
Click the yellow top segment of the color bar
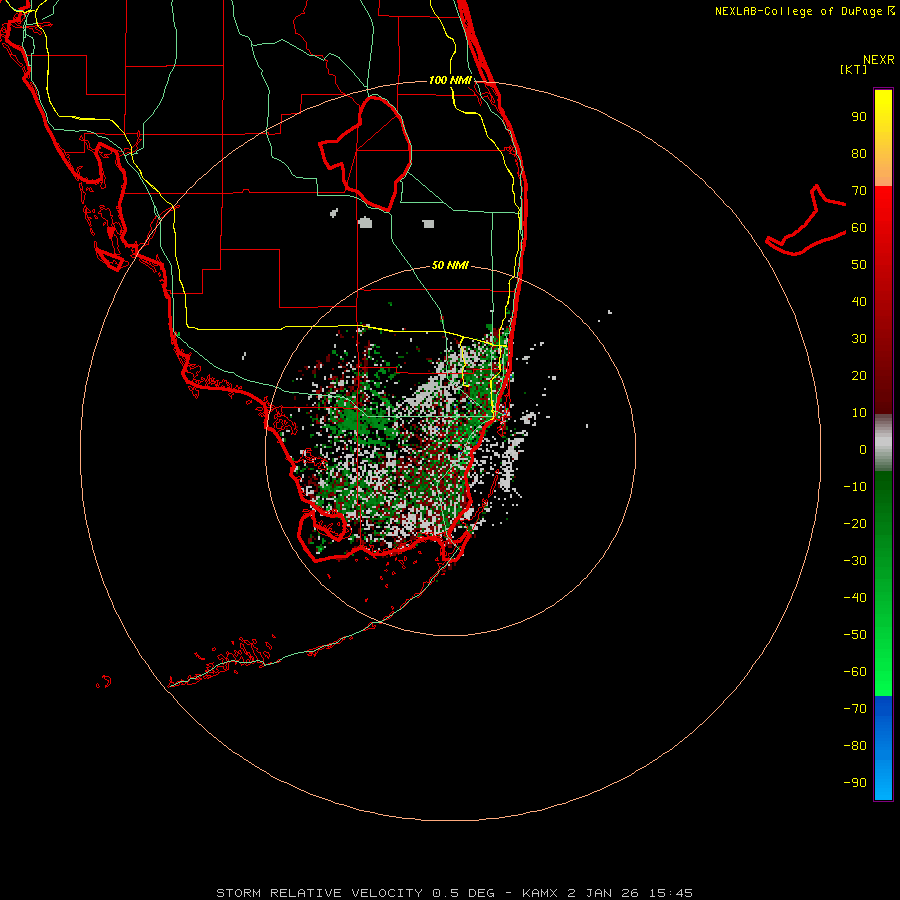coord(883,138)
